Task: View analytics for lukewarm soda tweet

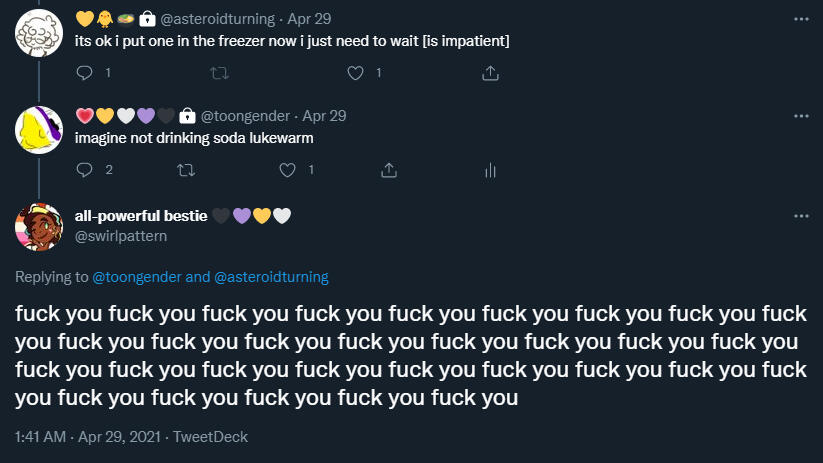Action: pyautogui.click(x=490, y=170)
